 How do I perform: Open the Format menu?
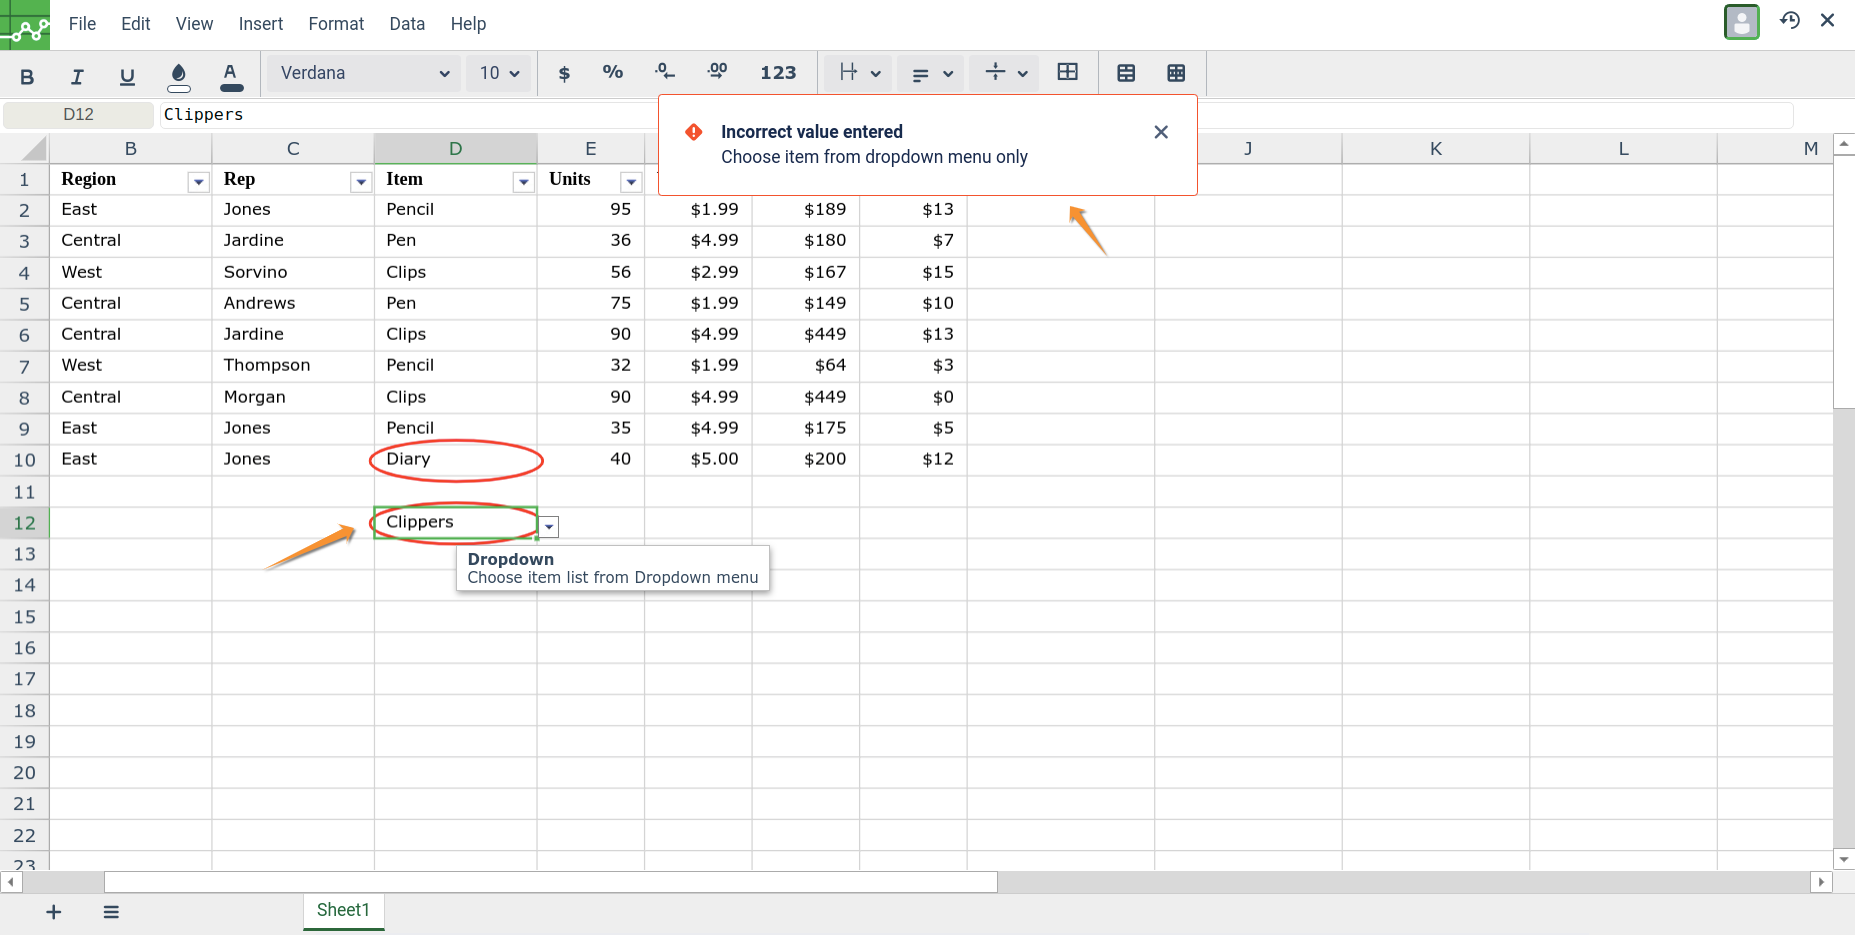click(x=336, y=24)
